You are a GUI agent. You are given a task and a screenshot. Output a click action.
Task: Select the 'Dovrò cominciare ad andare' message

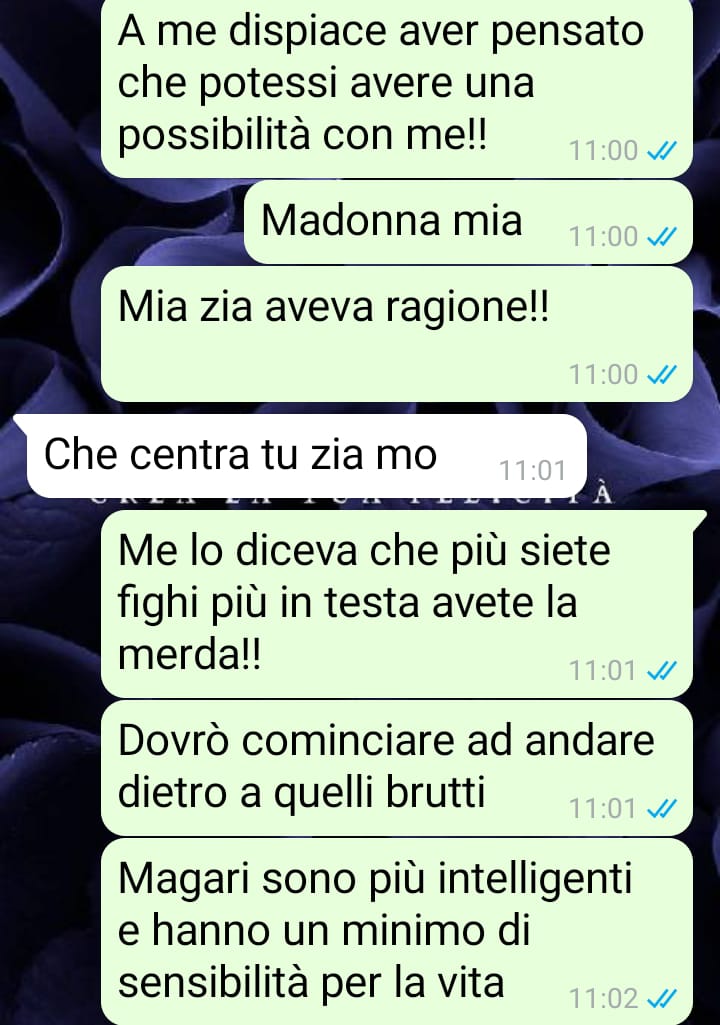(x=396, y=768)
